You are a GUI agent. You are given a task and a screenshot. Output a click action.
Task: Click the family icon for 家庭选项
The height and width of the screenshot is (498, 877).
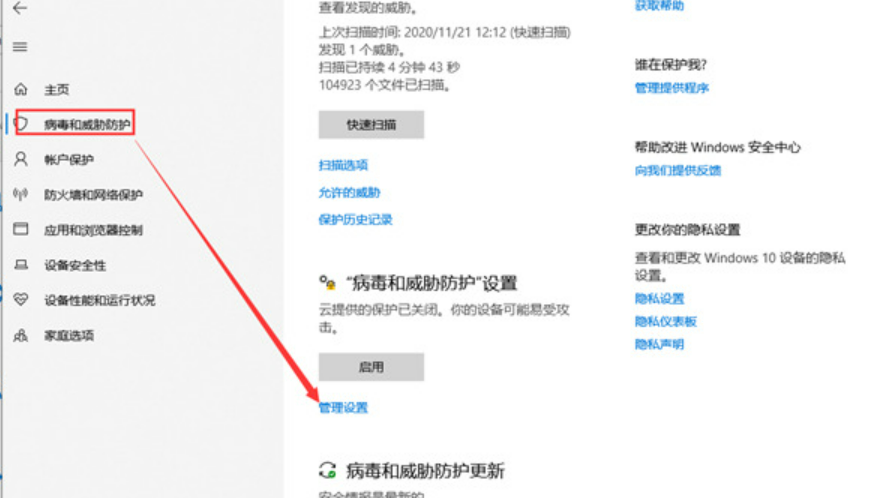pos(21,335)
